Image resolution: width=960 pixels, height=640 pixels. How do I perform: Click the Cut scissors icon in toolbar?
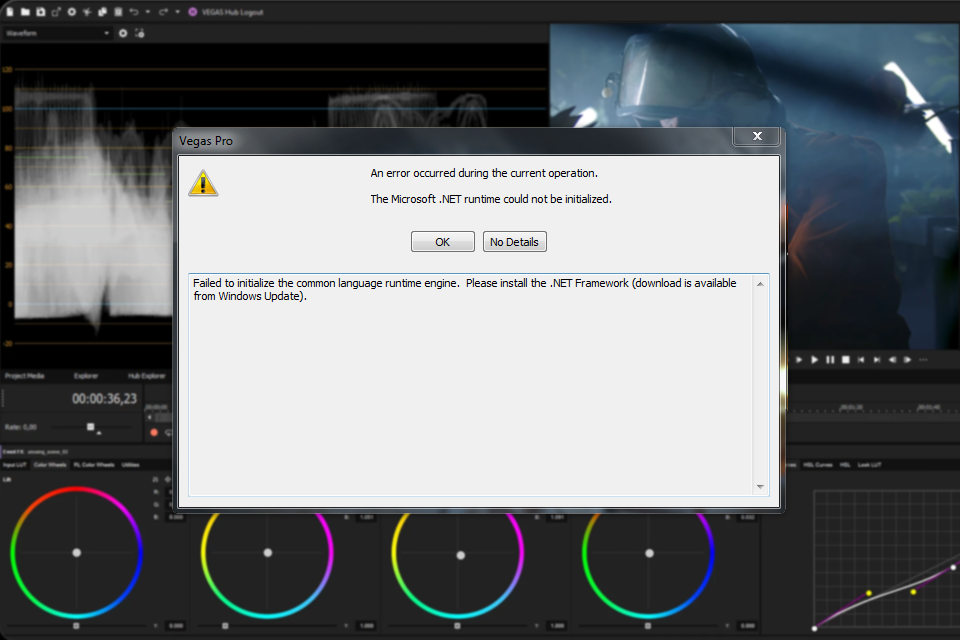point(87,12)
